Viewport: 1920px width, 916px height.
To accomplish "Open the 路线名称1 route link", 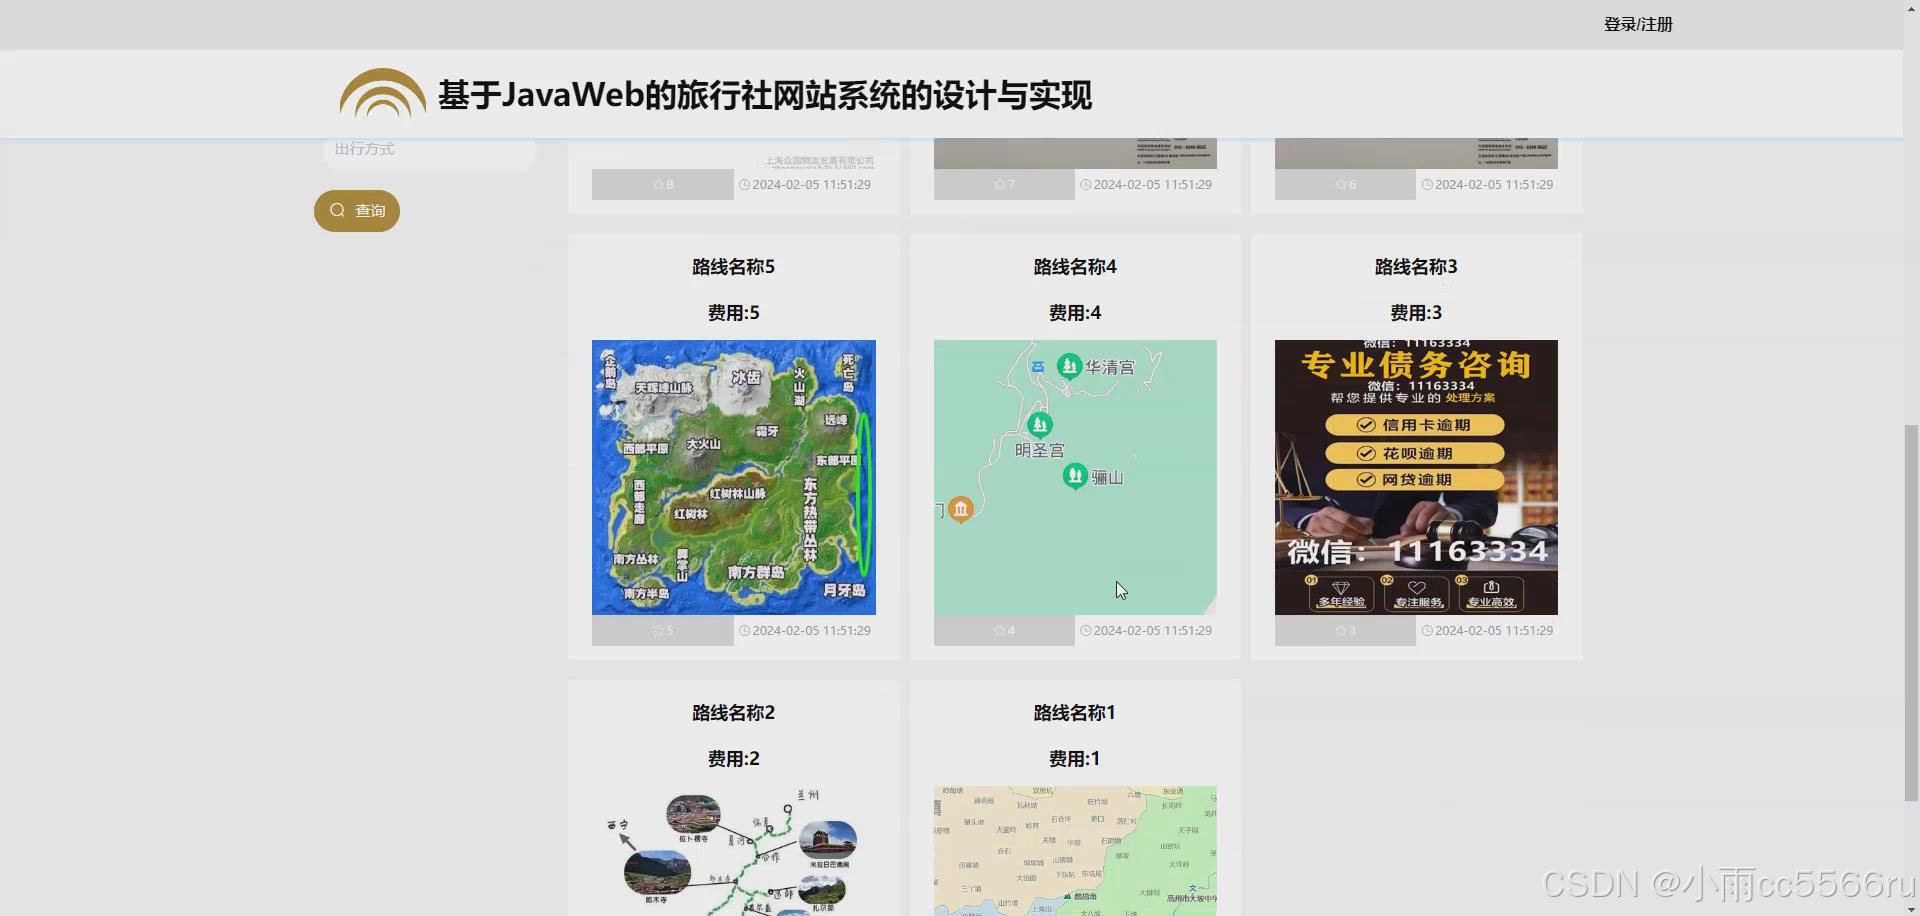I will pos(1073,712).
